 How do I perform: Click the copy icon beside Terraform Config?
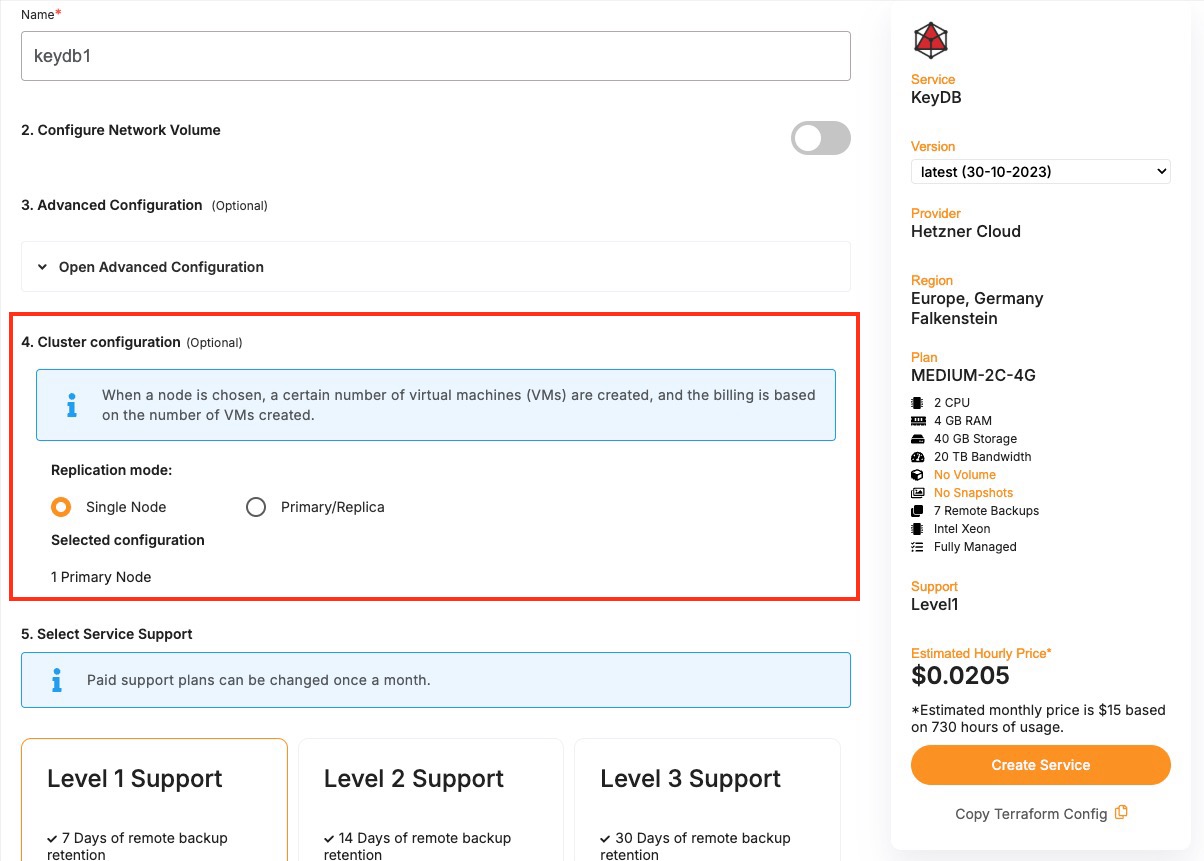(1121, 813)
